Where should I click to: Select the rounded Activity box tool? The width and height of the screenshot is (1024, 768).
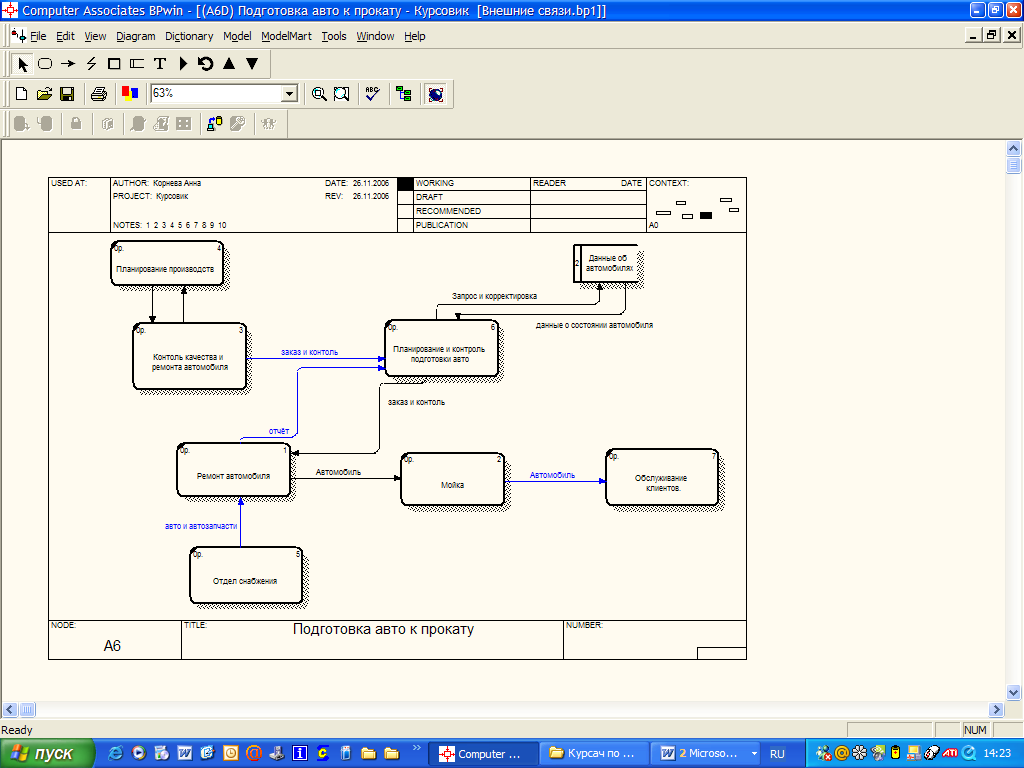[x=45, y=64]
